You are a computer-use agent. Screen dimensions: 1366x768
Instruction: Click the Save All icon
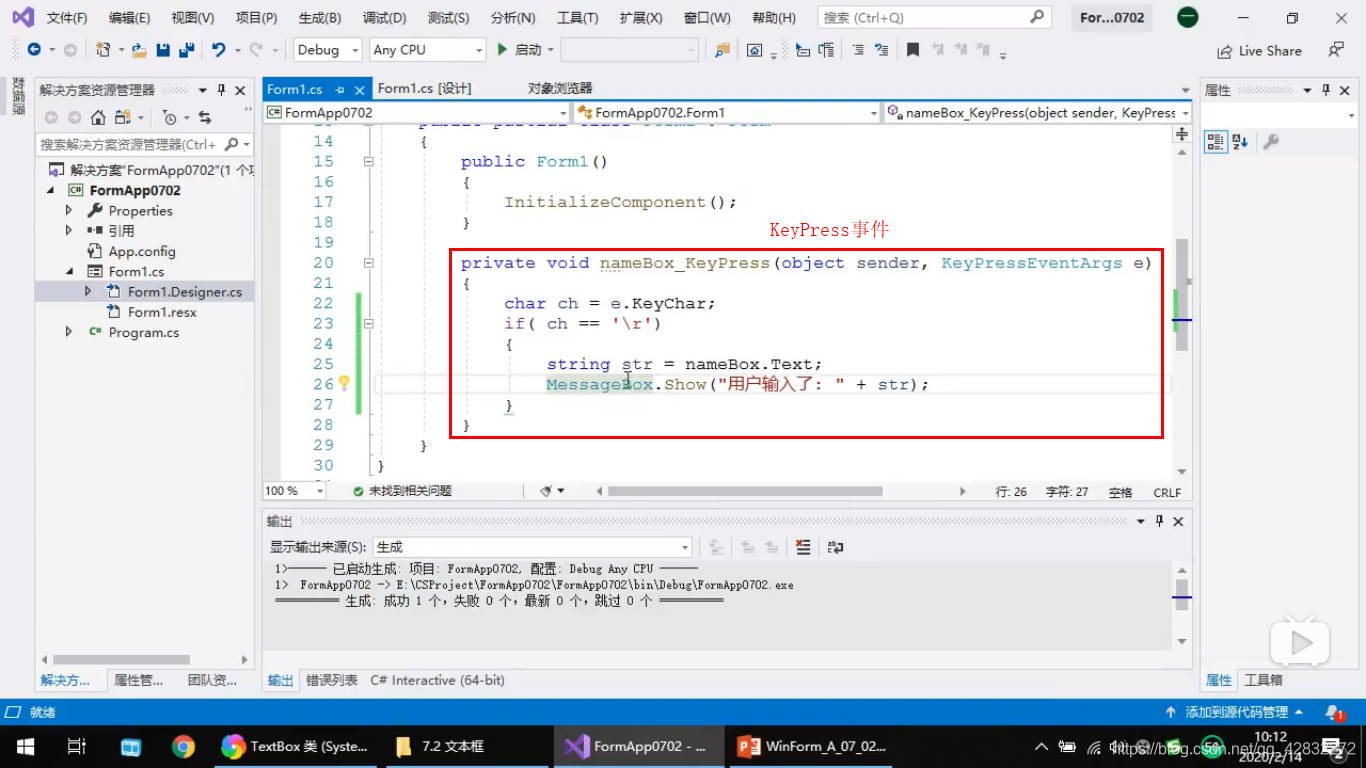click(x=186, y=50)
